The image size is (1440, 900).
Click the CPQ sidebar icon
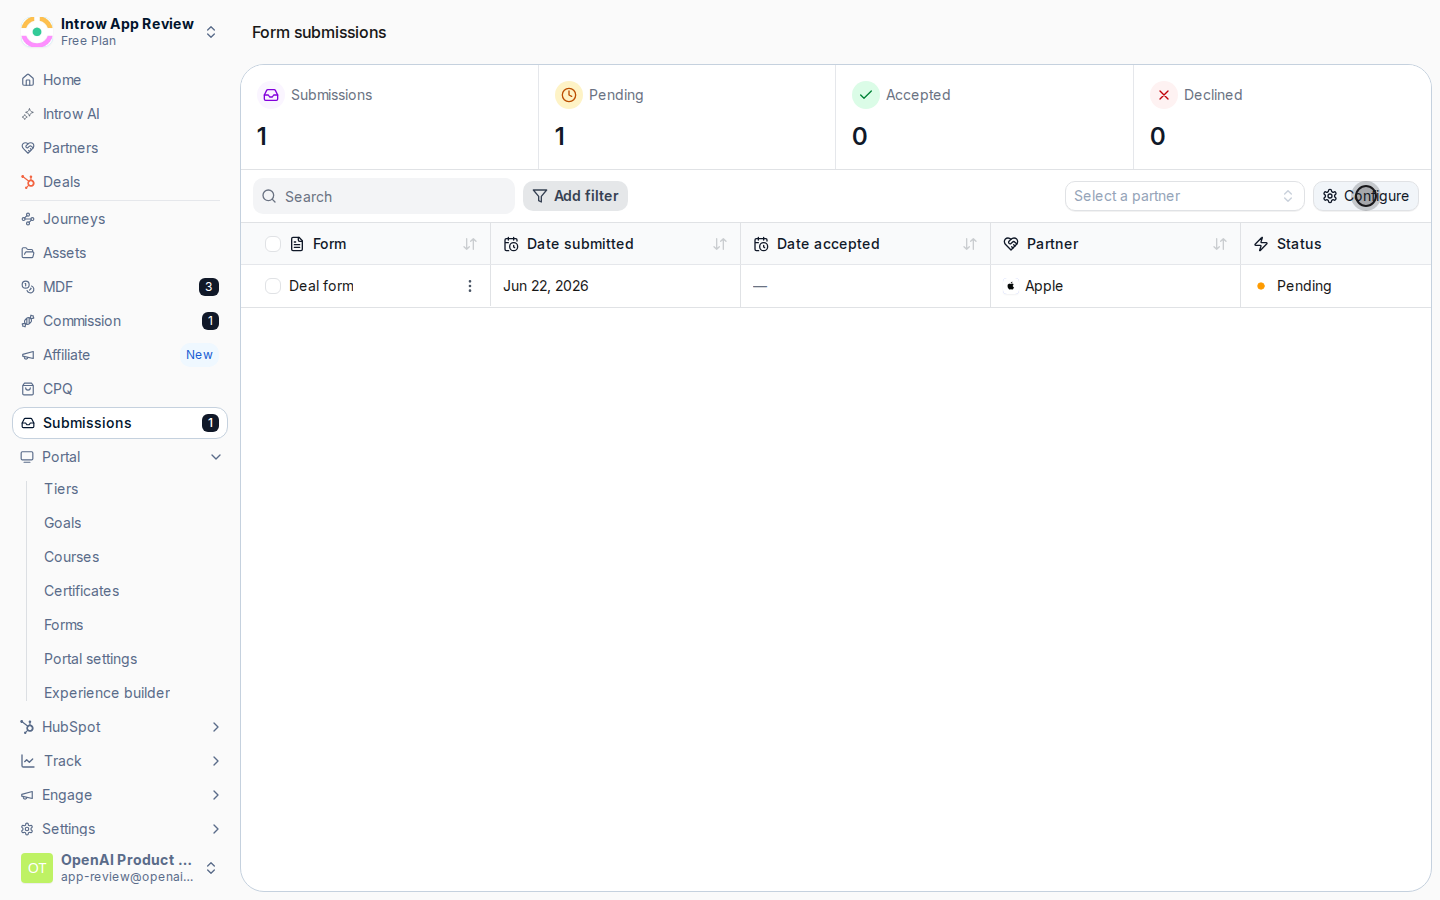28,389
